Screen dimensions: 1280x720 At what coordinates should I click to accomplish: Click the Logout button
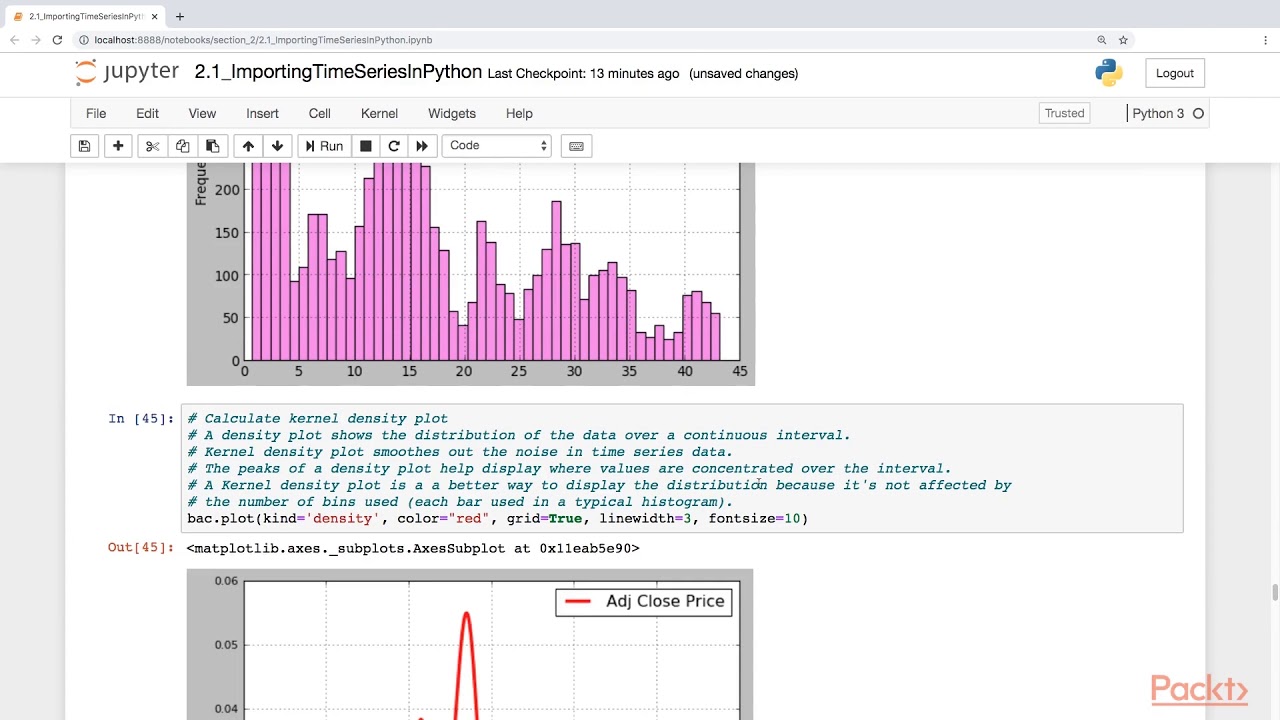point(1175,73)
